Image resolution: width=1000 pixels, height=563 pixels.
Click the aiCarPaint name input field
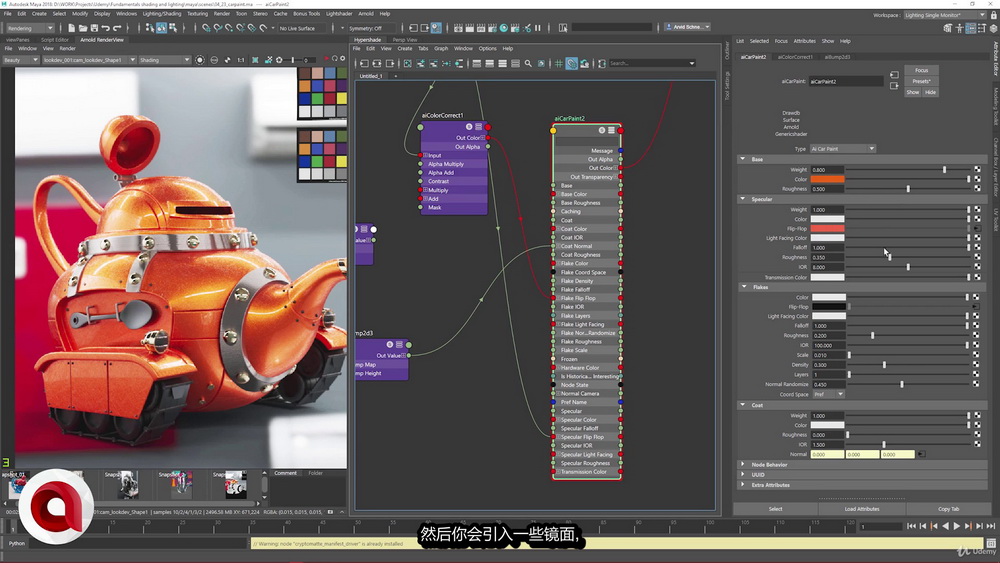[846, 81]
